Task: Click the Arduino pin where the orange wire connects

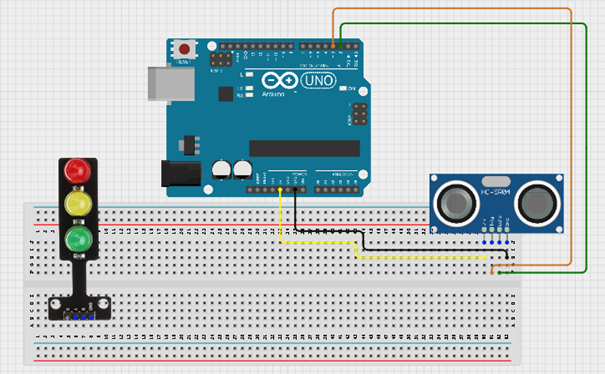Action: click(x=333, y=46)
